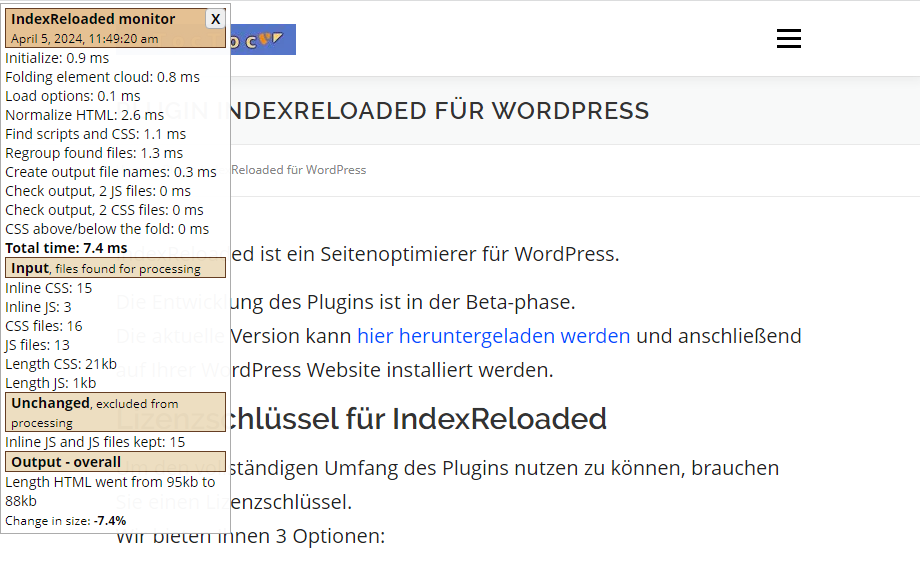This screenshot has width=920, height=567.
Task: Click the 'Regroup found files: 1.3 ms' entry
Action: (94, 153)
